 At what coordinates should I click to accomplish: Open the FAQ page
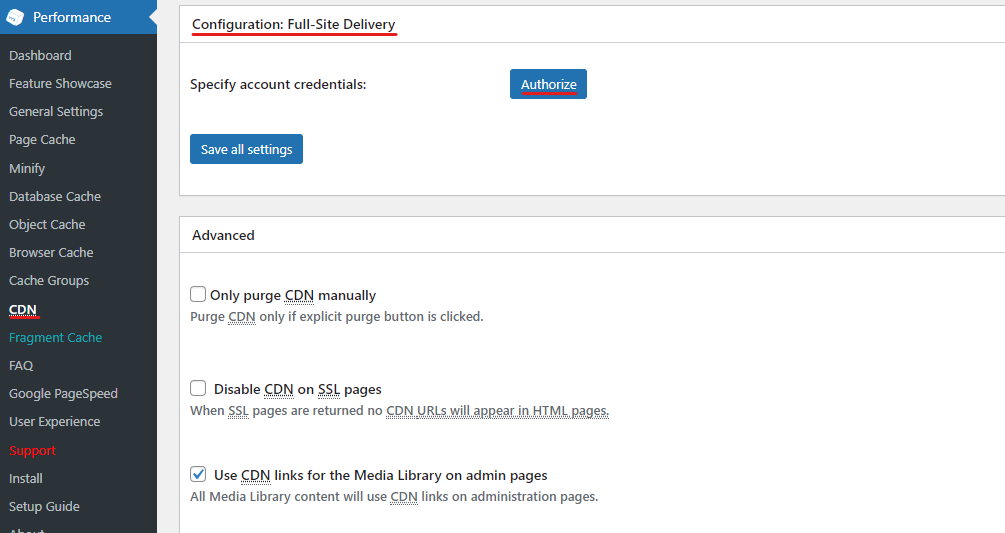(21, 366)
